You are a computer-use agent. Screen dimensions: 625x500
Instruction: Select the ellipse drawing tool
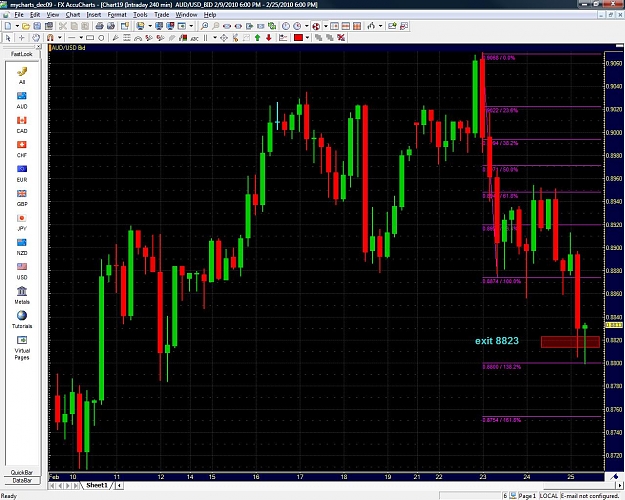[101, 38]
